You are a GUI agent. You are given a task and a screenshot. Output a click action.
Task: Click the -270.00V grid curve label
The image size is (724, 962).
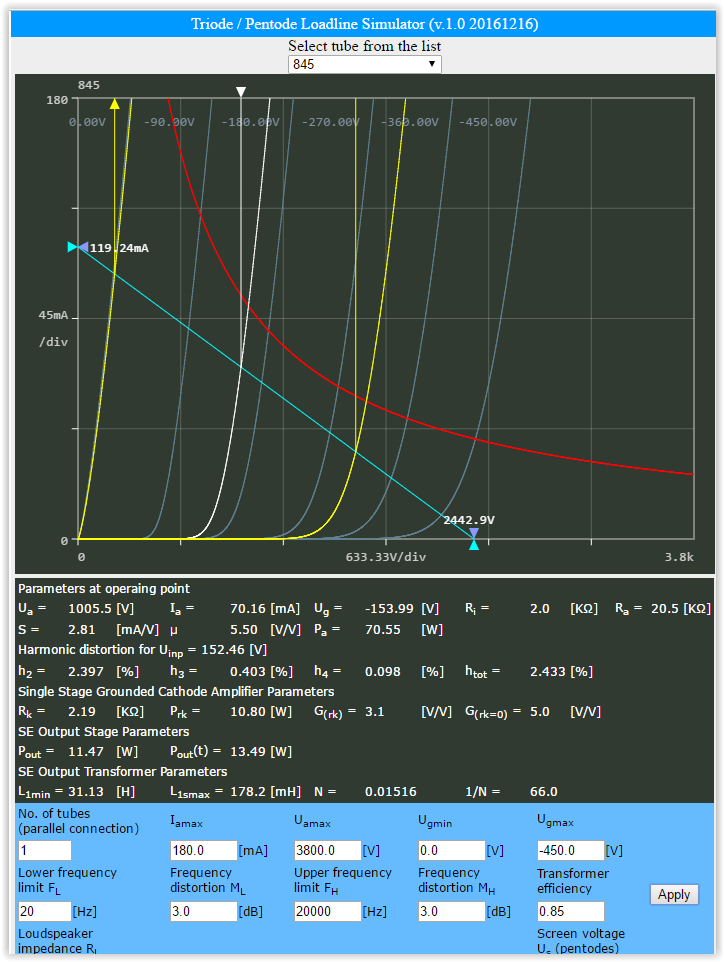pos(331,122)
